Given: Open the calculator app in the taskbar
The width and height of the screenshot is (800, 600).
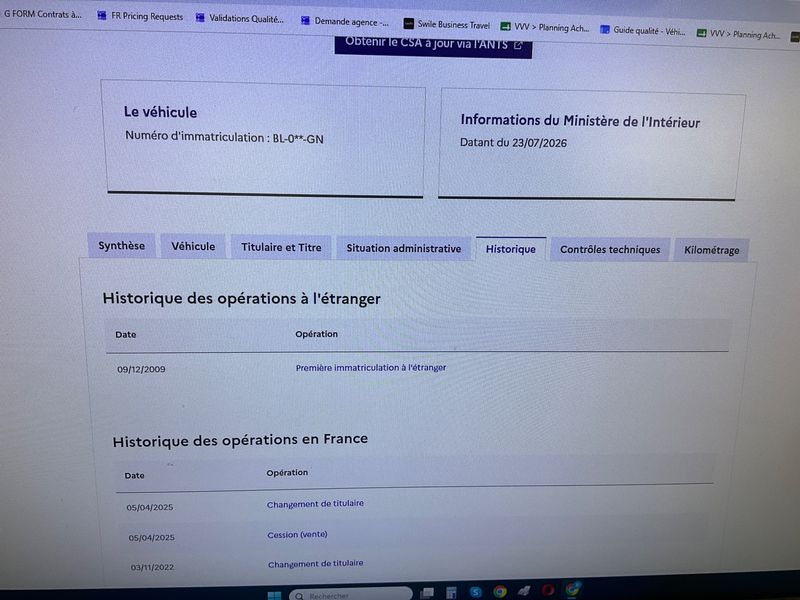Looking at the screenshot, I should tap(451, 592).
